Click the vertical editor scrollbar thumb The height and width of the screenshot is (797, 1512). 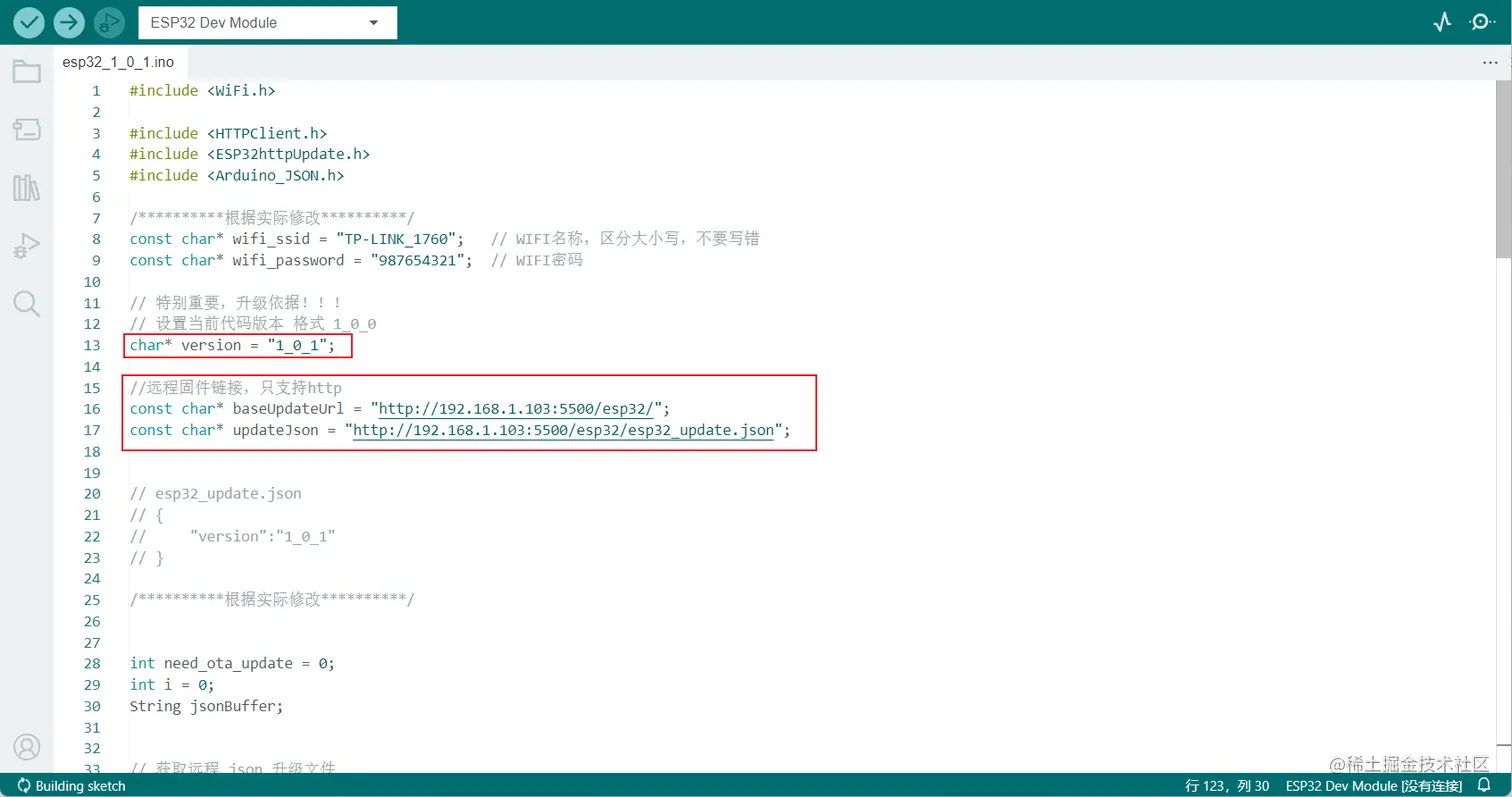(1503, 170)
